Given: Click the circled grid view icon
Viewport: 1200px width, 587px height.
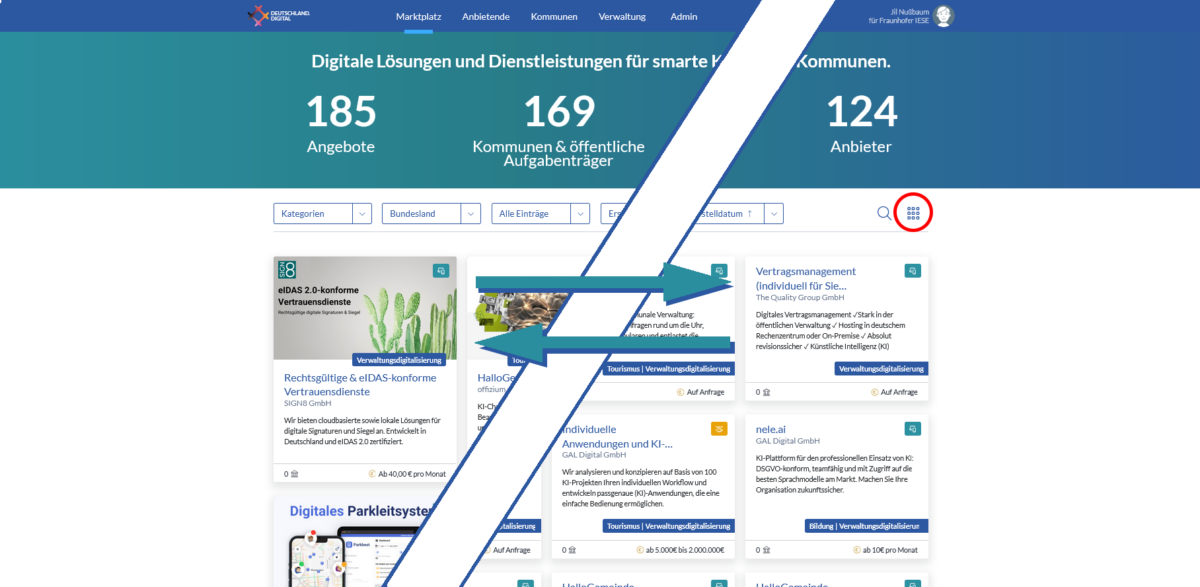Looking at the screenshot, I should pyautogui.click(x=912, y=213).
